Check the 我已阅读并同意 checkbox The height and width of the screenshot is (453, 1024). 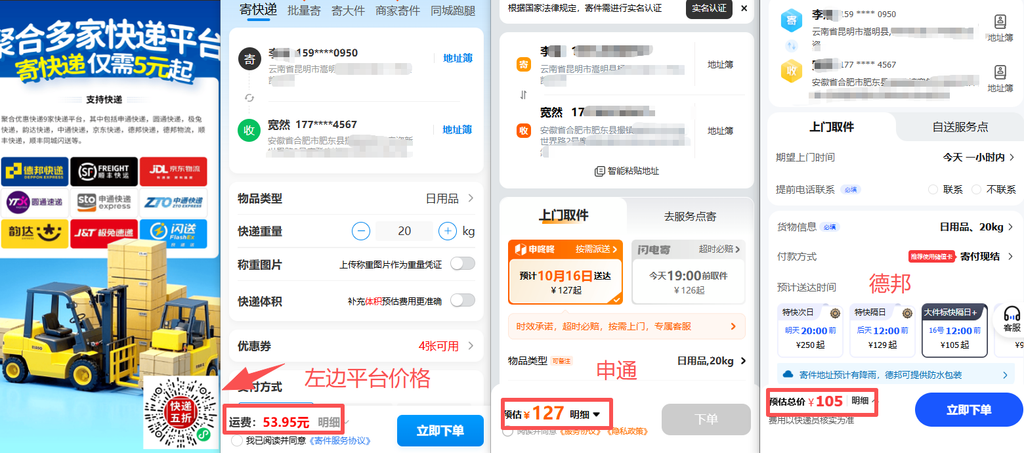[x=236, y=441]
